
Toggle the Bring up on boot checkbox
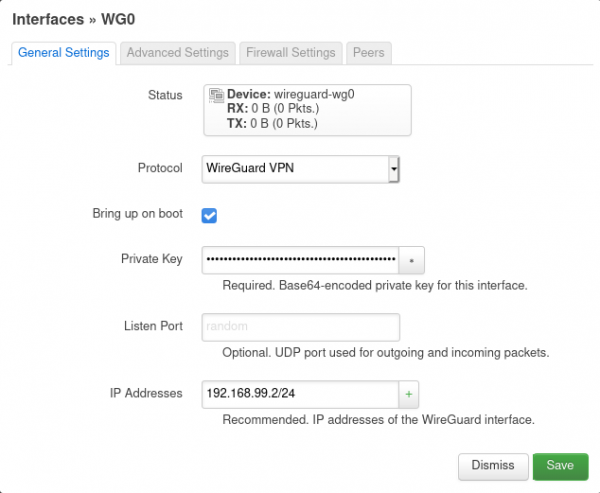(210, 215)
